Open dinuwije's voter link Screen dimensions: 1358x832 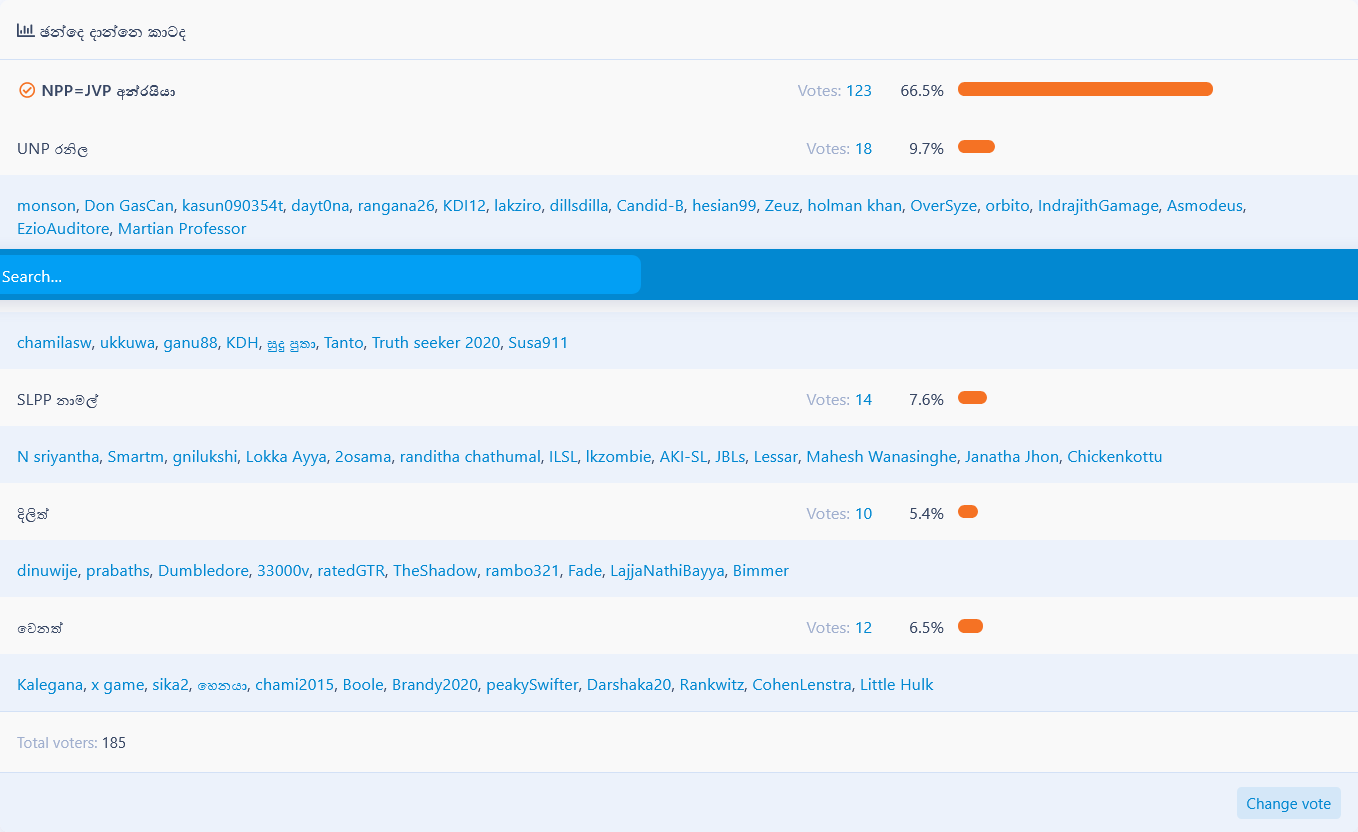pos(47,571)
